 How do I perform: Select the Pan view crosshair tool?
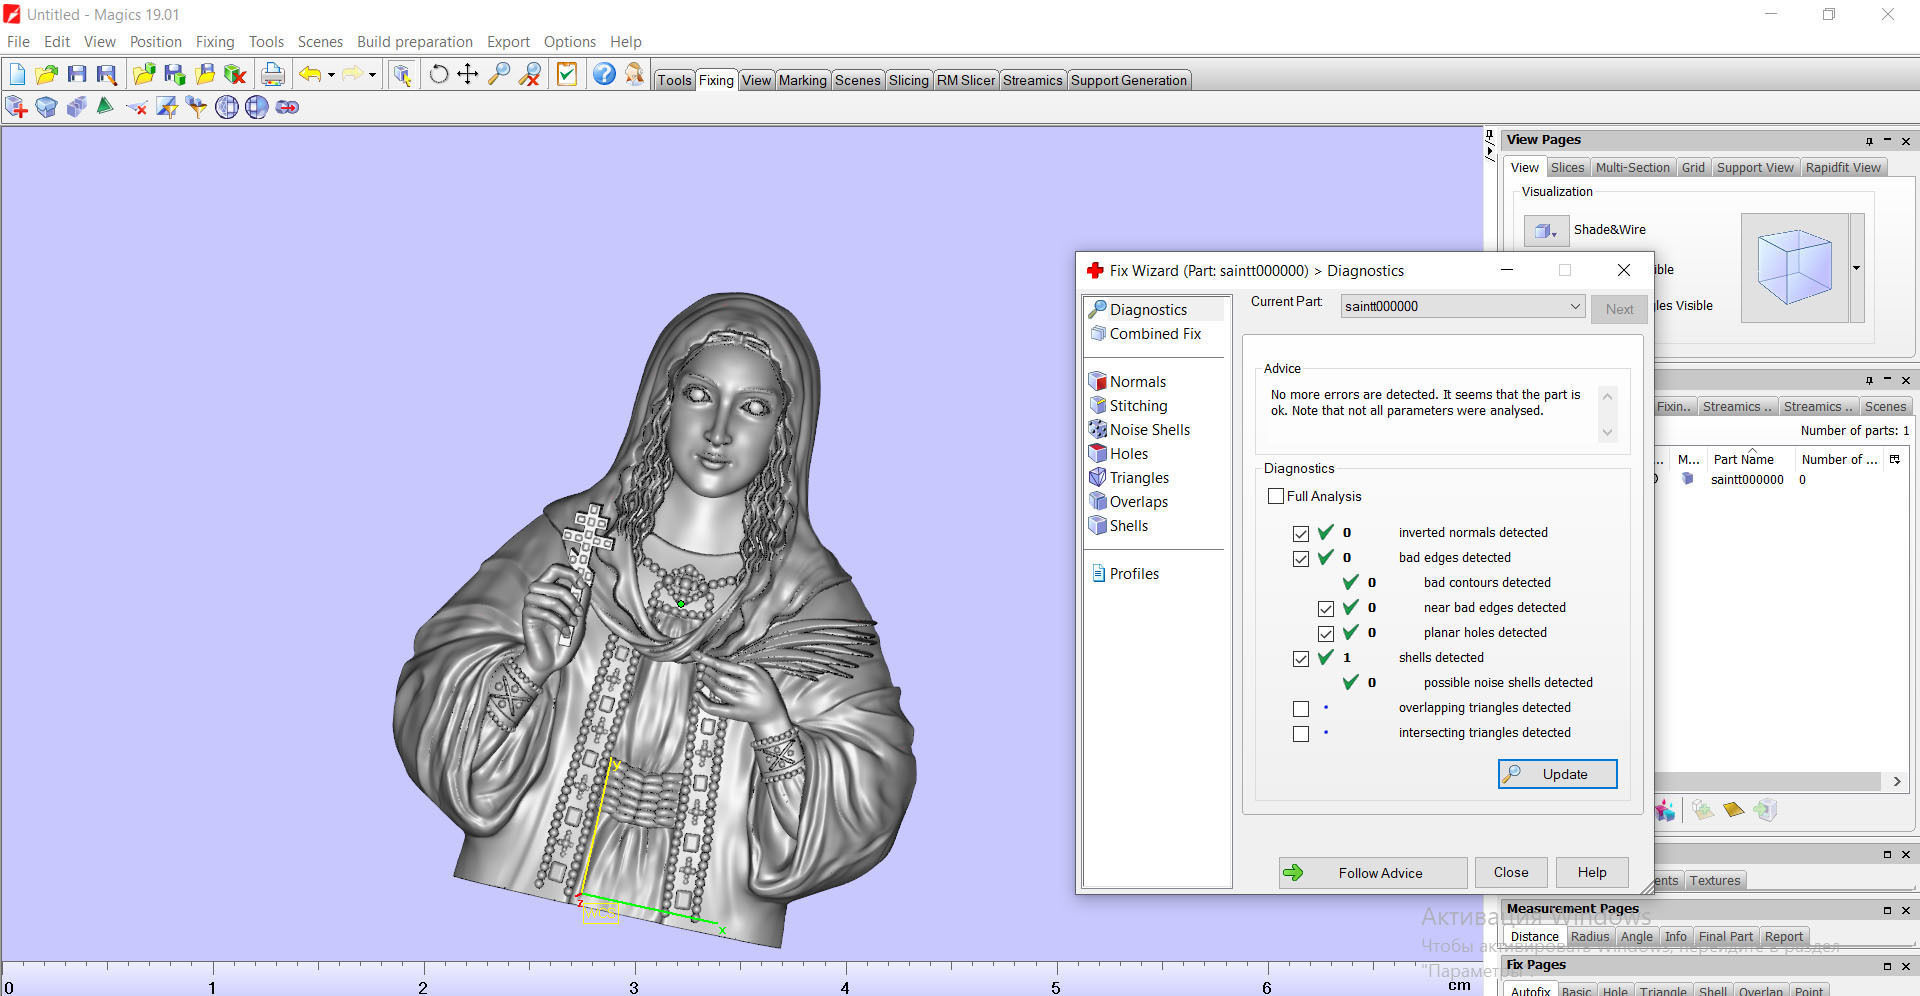click(x=467, y=74)
